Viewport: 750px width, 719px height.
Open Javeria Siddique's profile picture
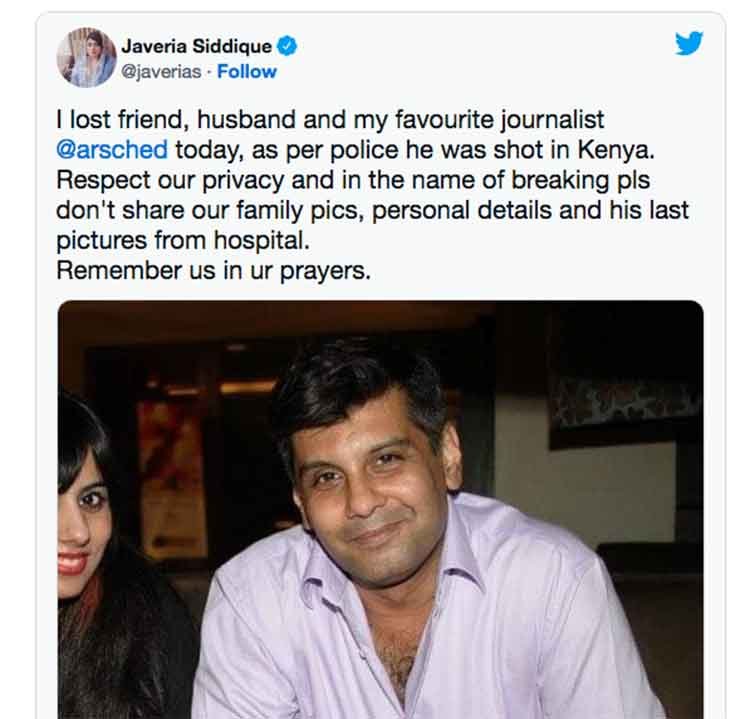point(86,57)
